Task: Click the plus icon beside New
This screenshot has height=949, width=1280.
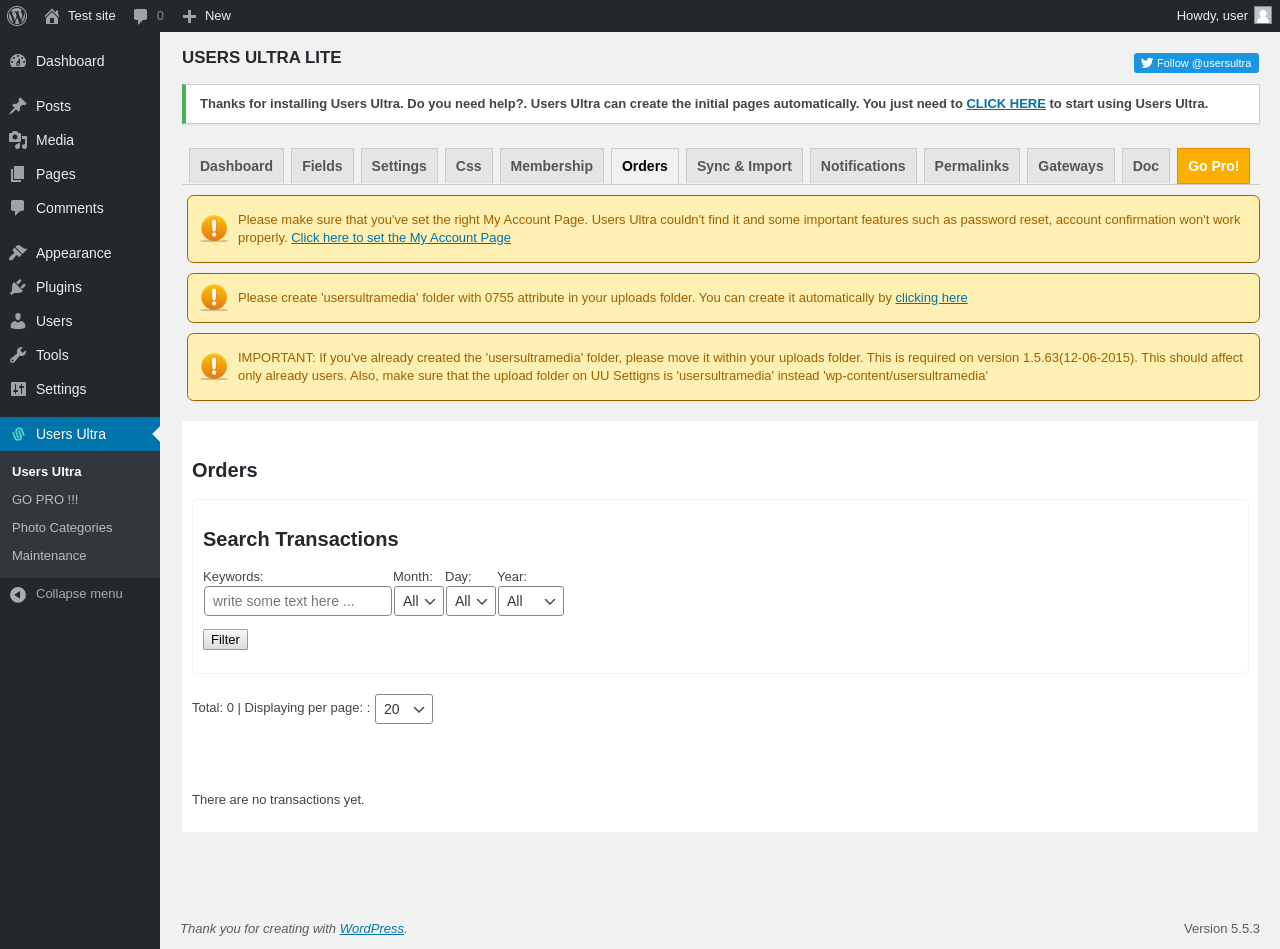Action: pyautogui.click(x=189, y=16)
